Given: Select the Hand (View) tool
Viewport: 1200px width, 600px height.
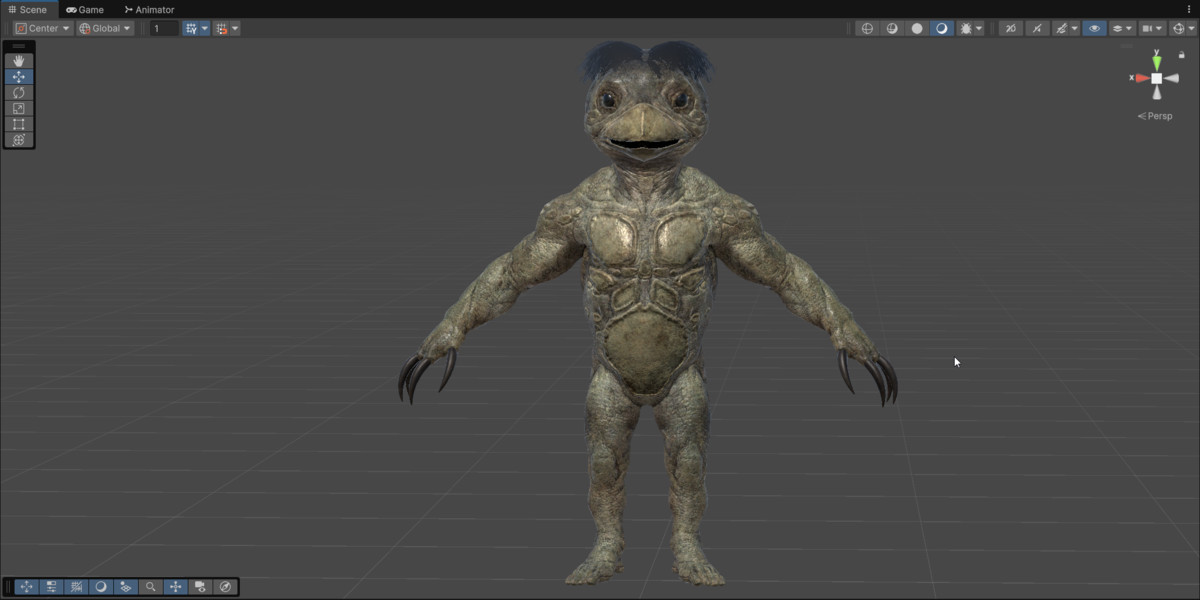Looking at the screenshot, I should 19,61.
